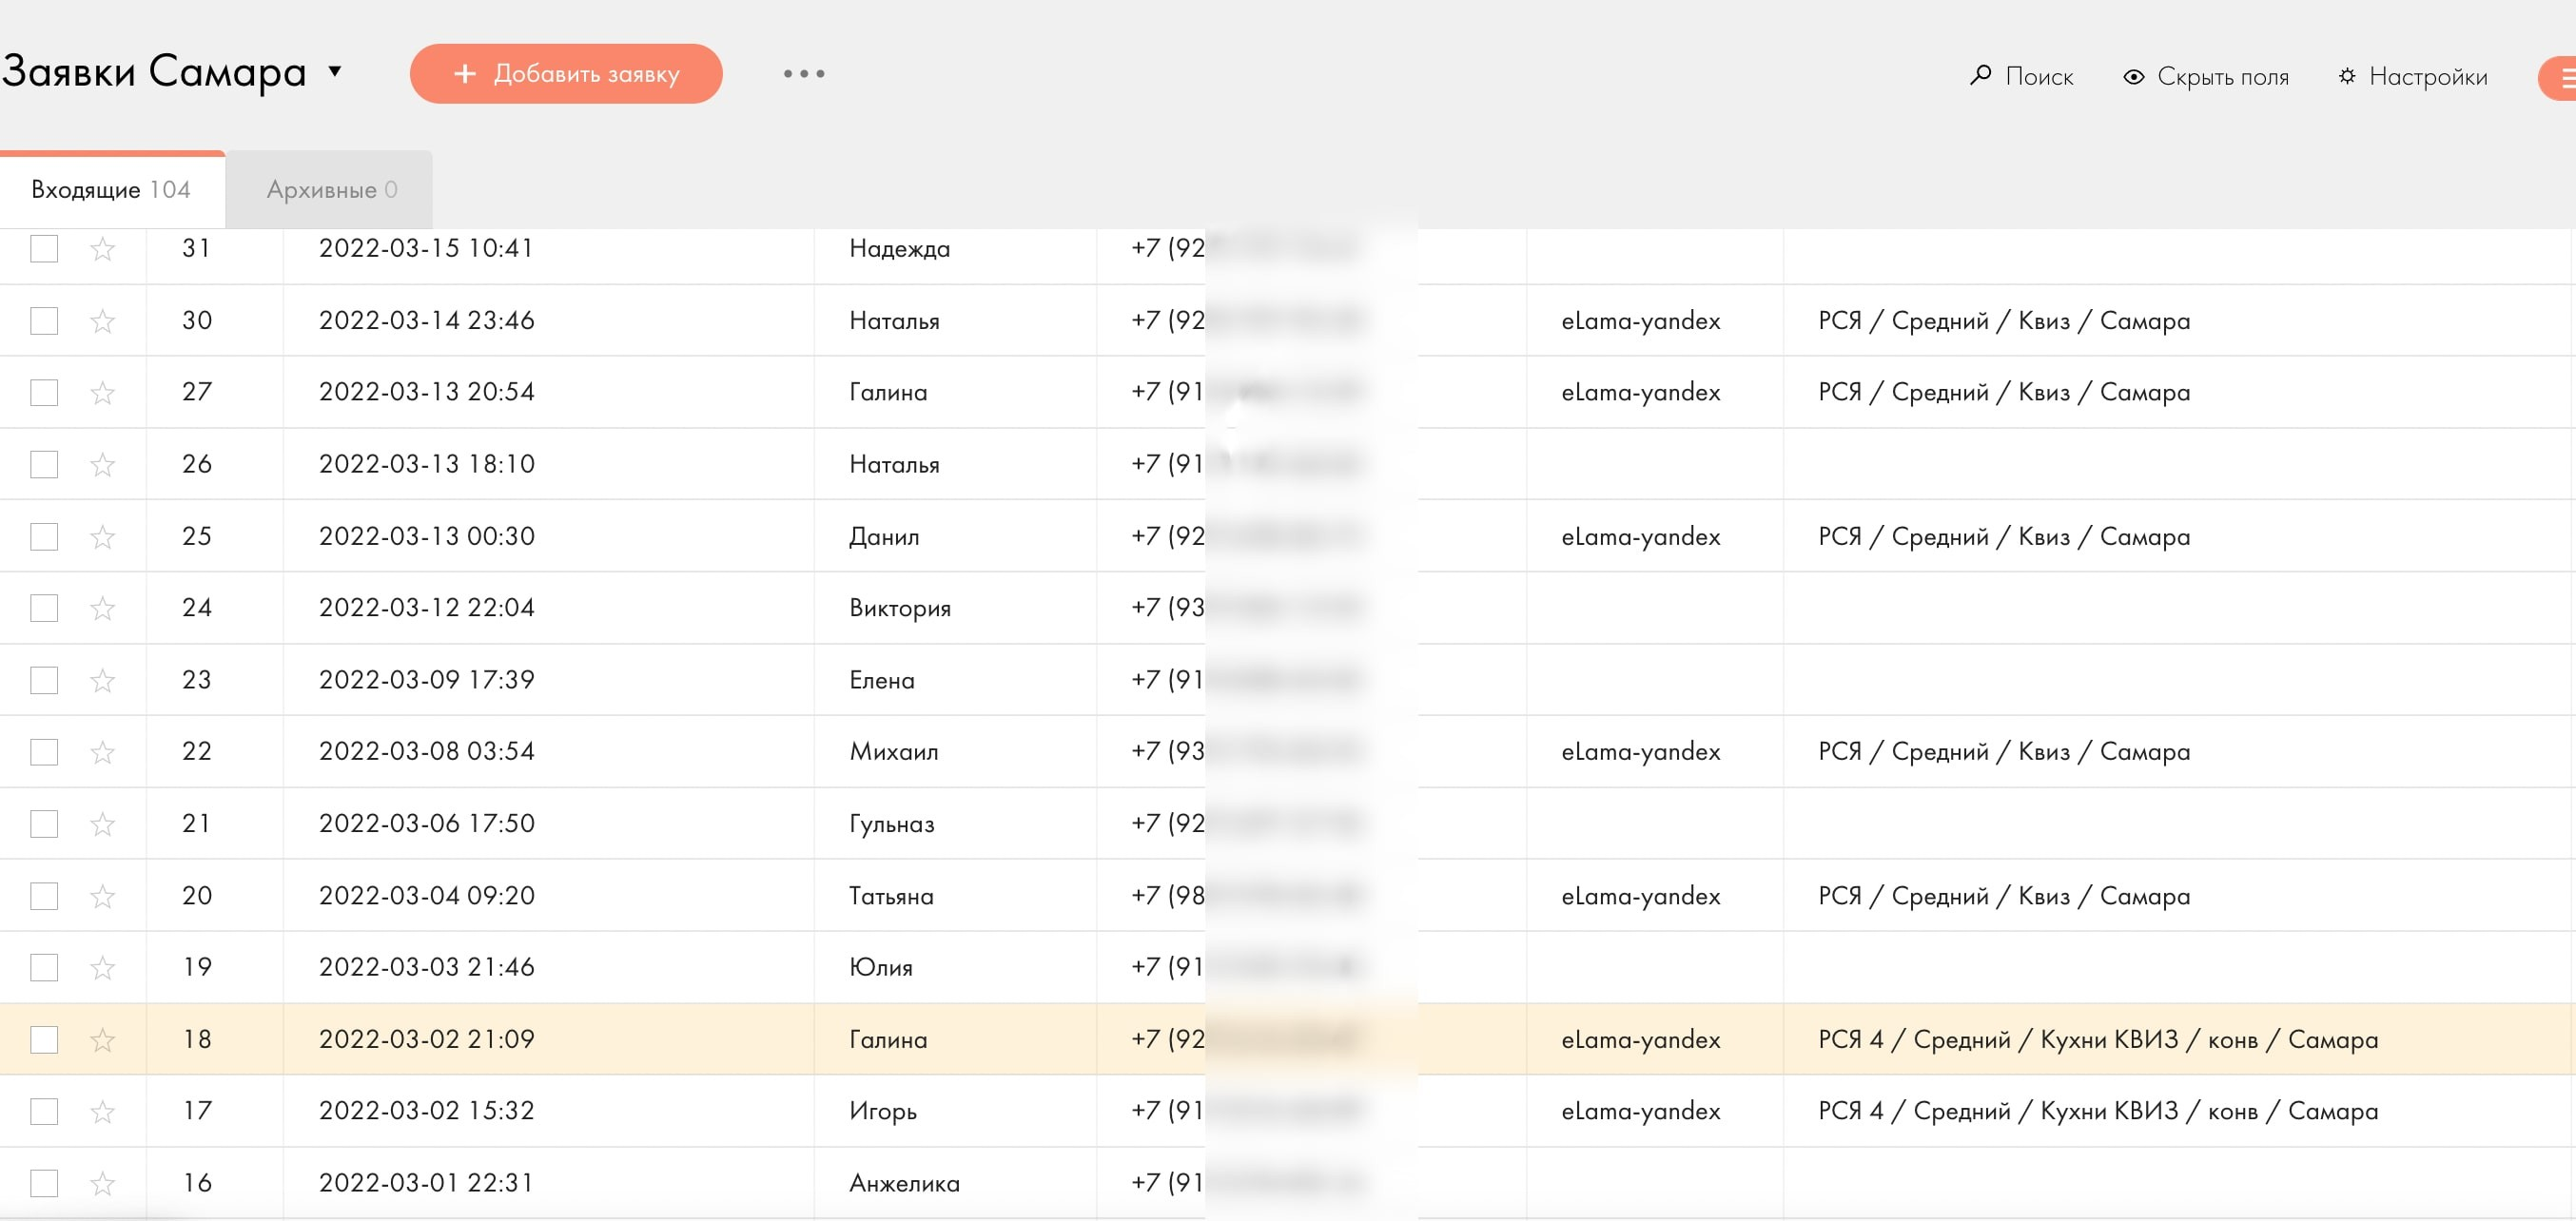This screenshot has height=1221, width=2576.
Task: Star the row 16 Анжелика entry
Action: 102,1184
